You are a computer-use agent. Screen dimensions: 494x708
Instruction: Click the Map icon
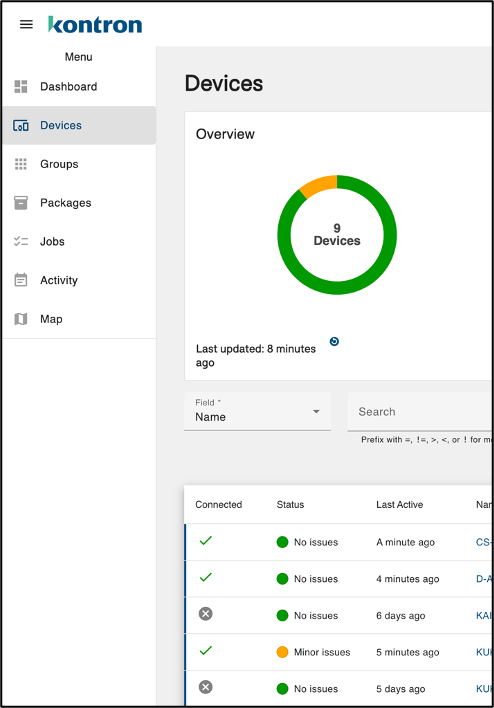(21, 319)
